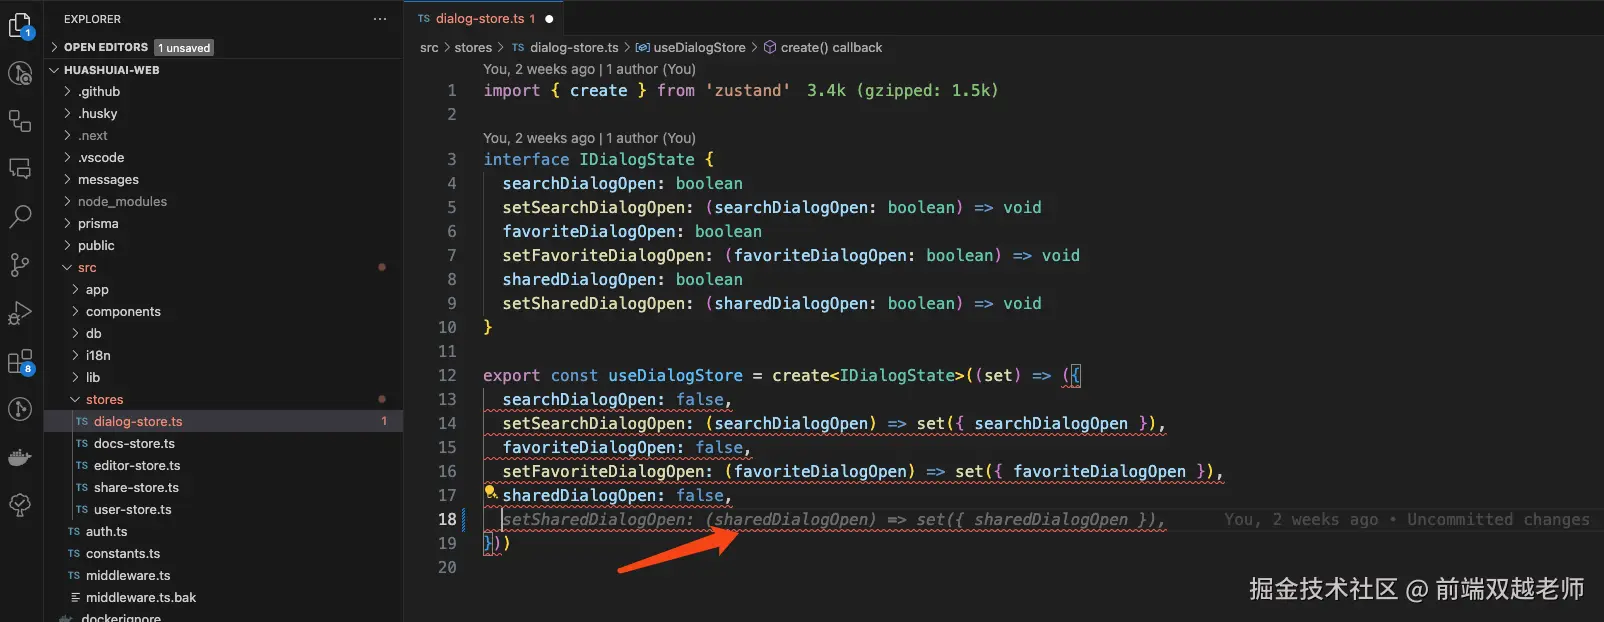Viewport: 1604px width, 622px height.
Task: Open the circular git graph activity icon
Action: click(x=20, y=409)
